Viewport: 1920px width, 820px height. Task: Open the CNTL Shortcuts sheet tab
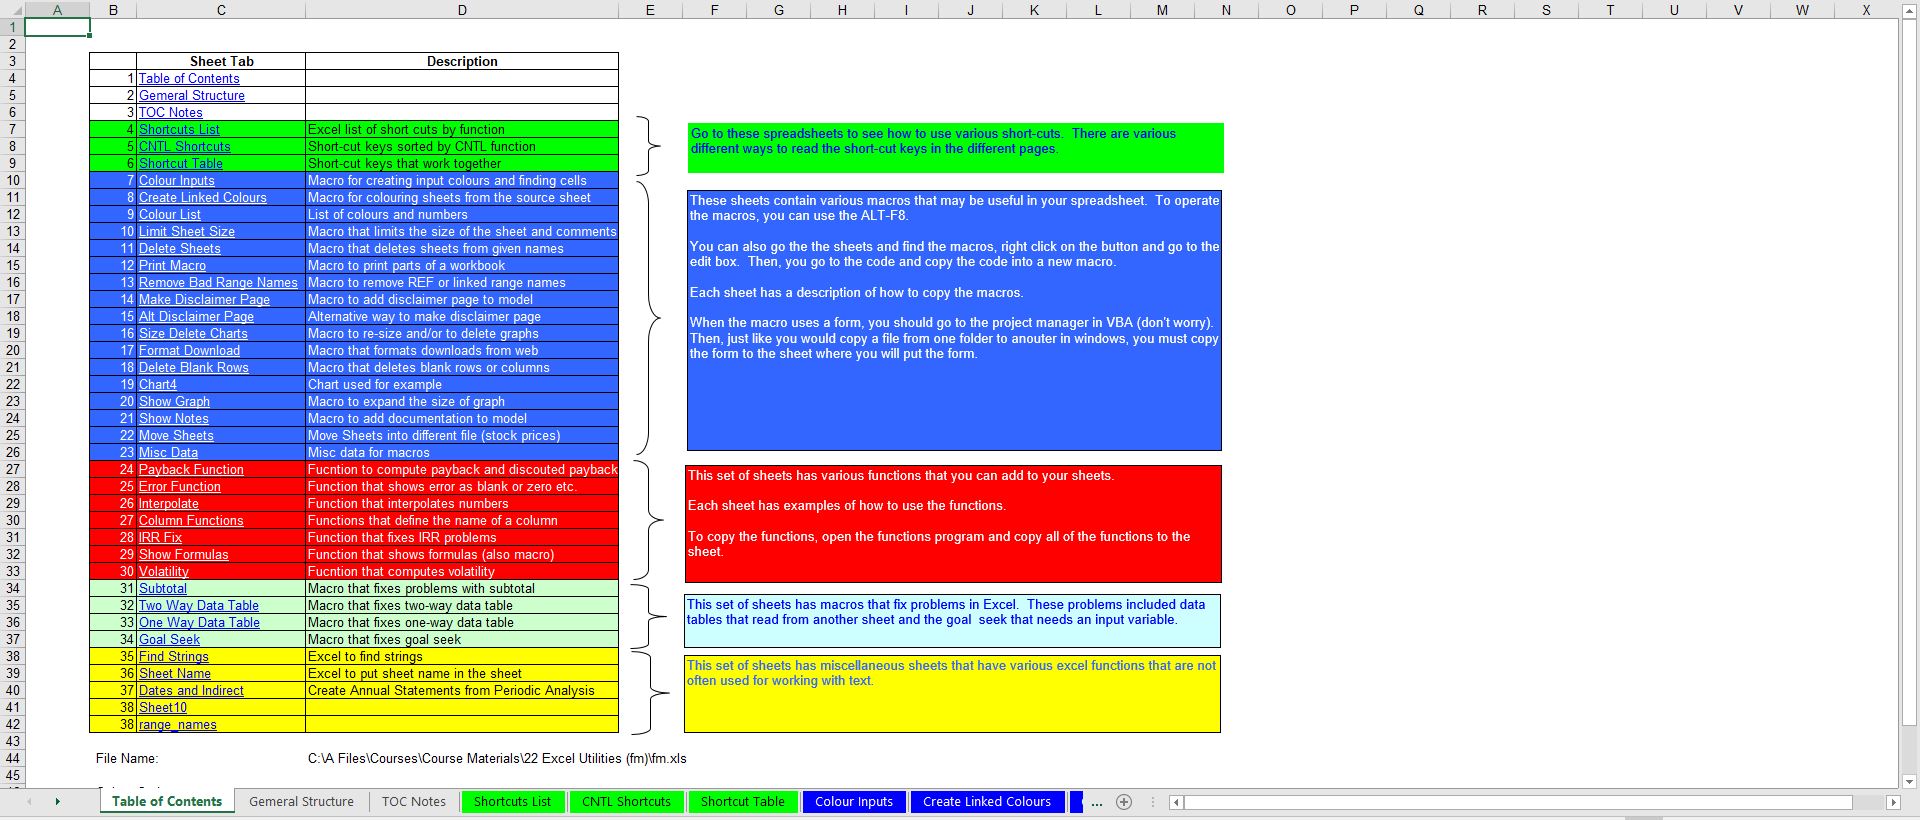coord(626,802)
